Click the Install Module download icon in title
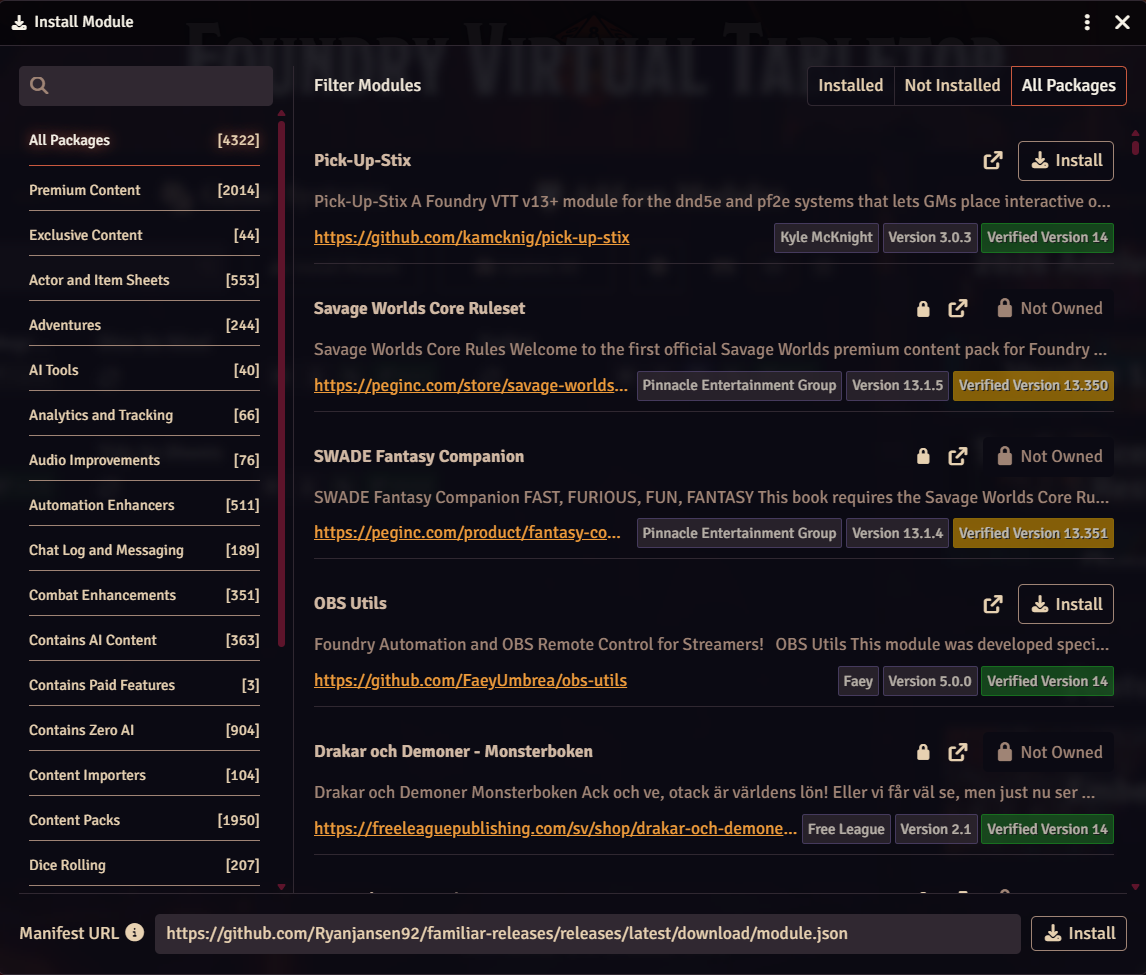The image size is (1146, 975). tap(19, 22)
